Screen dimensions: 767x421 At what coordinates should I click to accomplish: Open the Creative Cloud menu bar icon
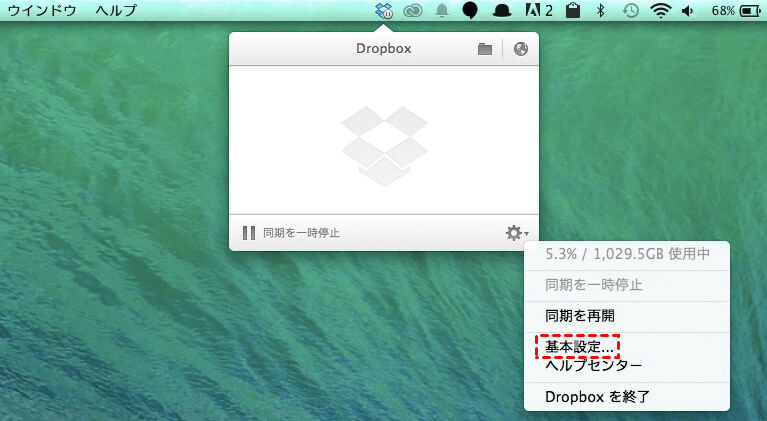pyautogui.click(x=412, y=10)
